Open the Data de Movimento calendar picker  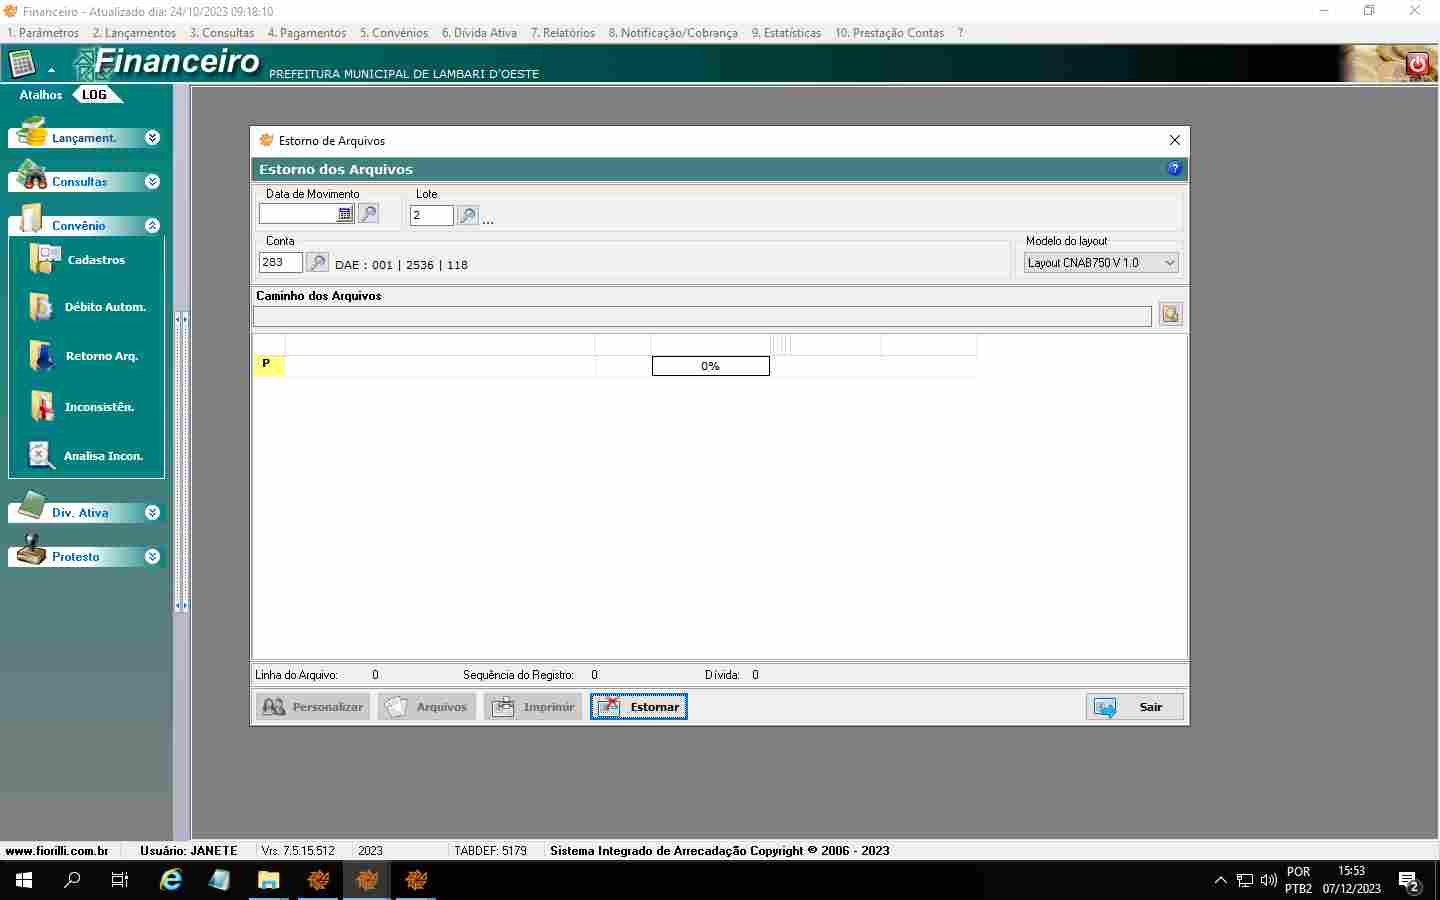coord(344,214)
